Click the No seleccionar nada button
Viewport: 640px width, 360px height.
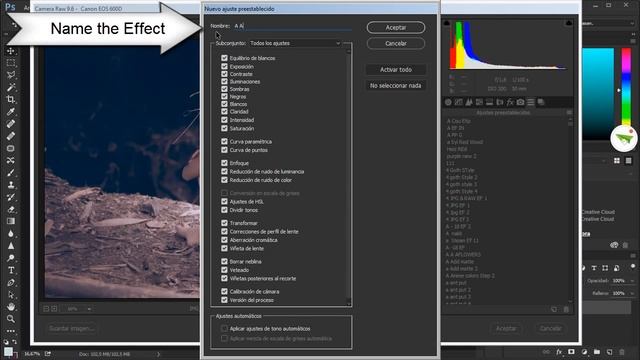click(x=396, y=85)
